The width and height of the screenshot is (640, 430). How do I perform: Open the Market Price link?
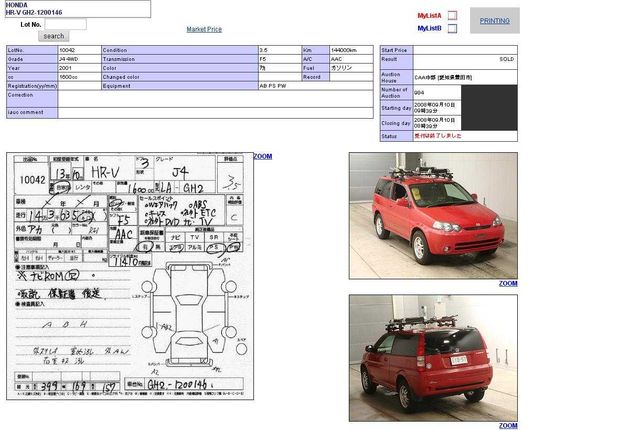204,29
